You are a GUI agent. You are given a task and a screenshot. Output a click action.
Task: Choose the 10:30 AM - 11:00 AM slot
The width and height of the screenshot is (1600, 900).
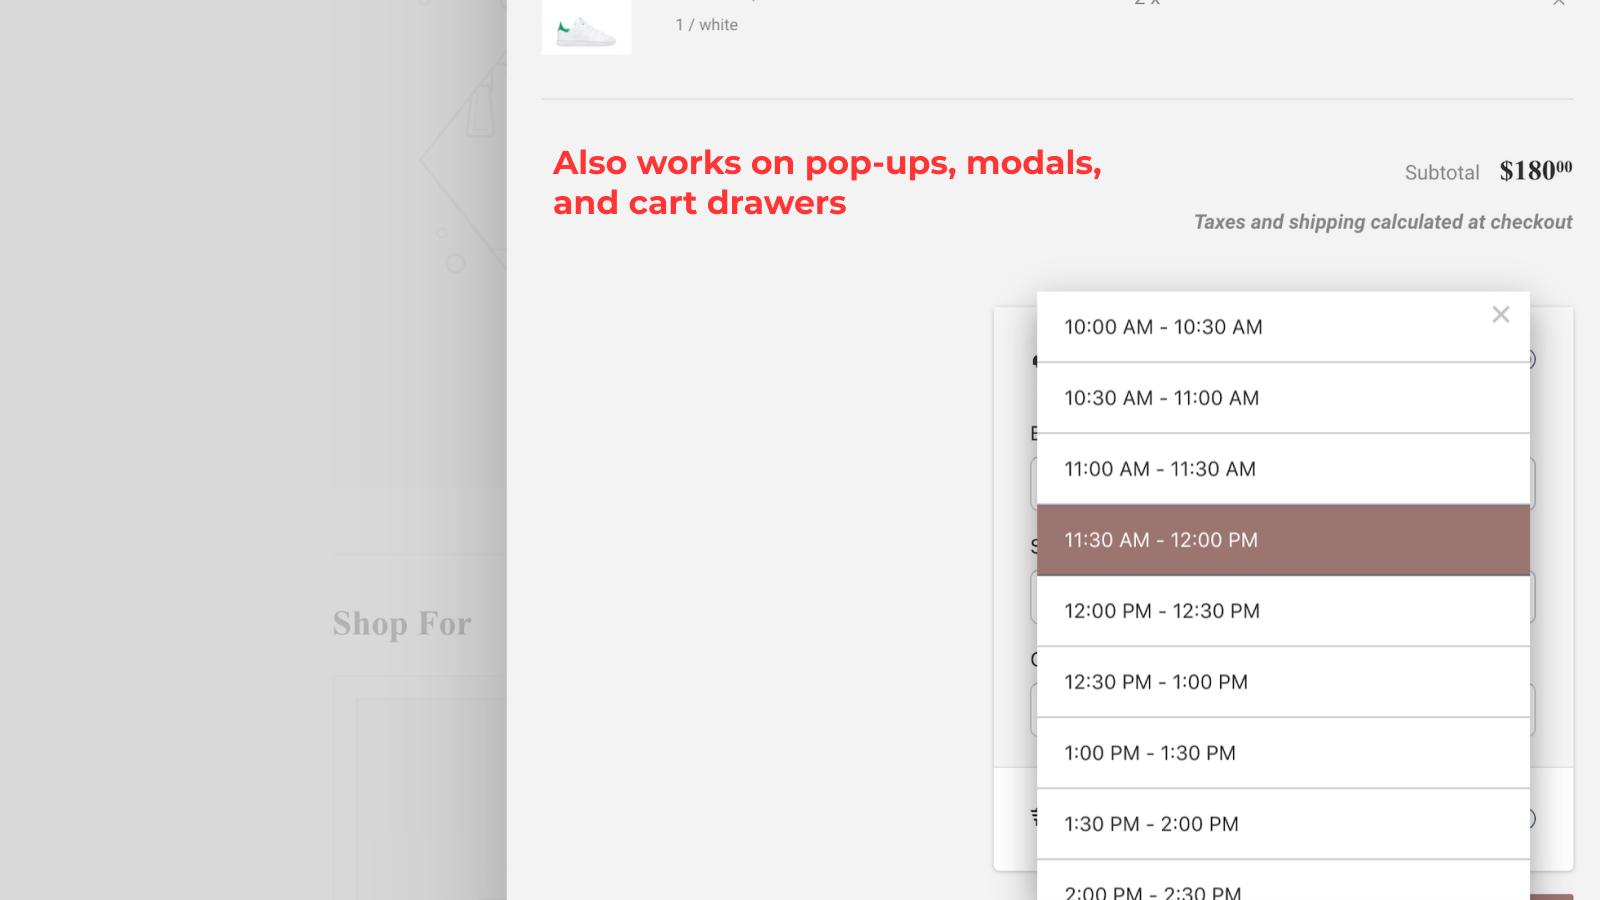1160,397
